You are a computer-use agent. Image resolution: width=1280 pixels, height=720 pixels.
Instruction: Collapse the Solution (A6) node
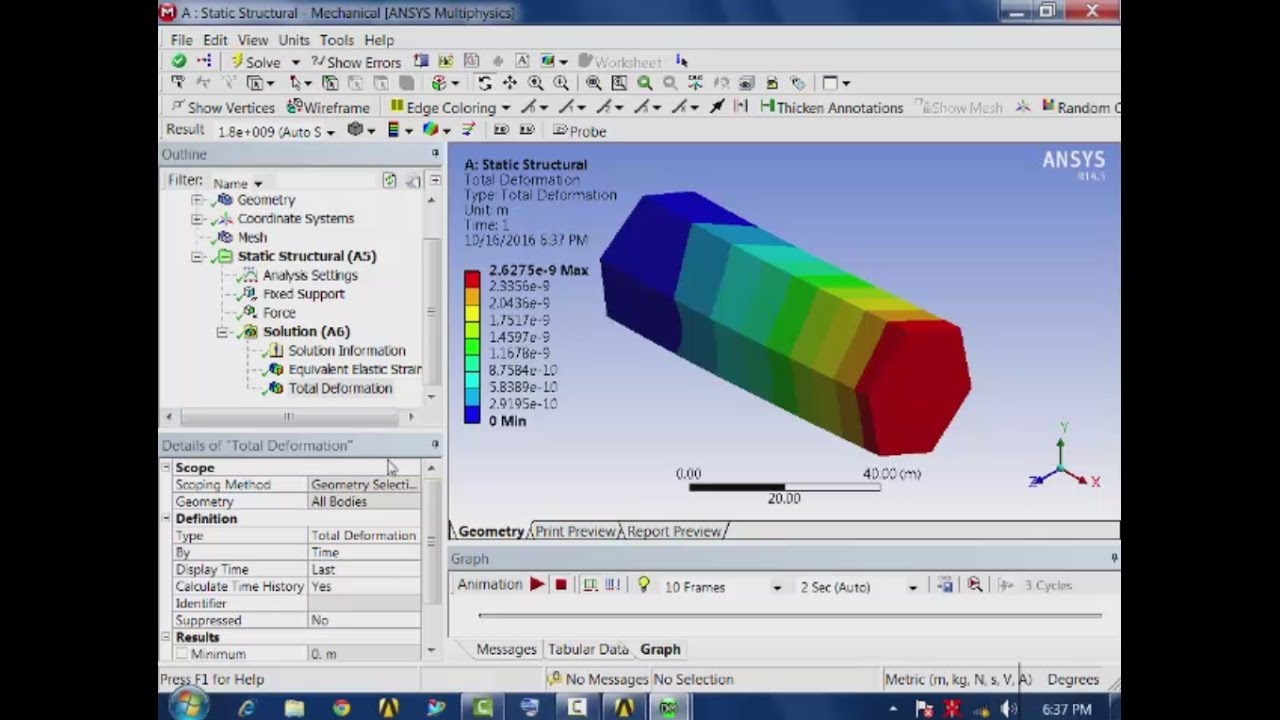click(222, 332)
